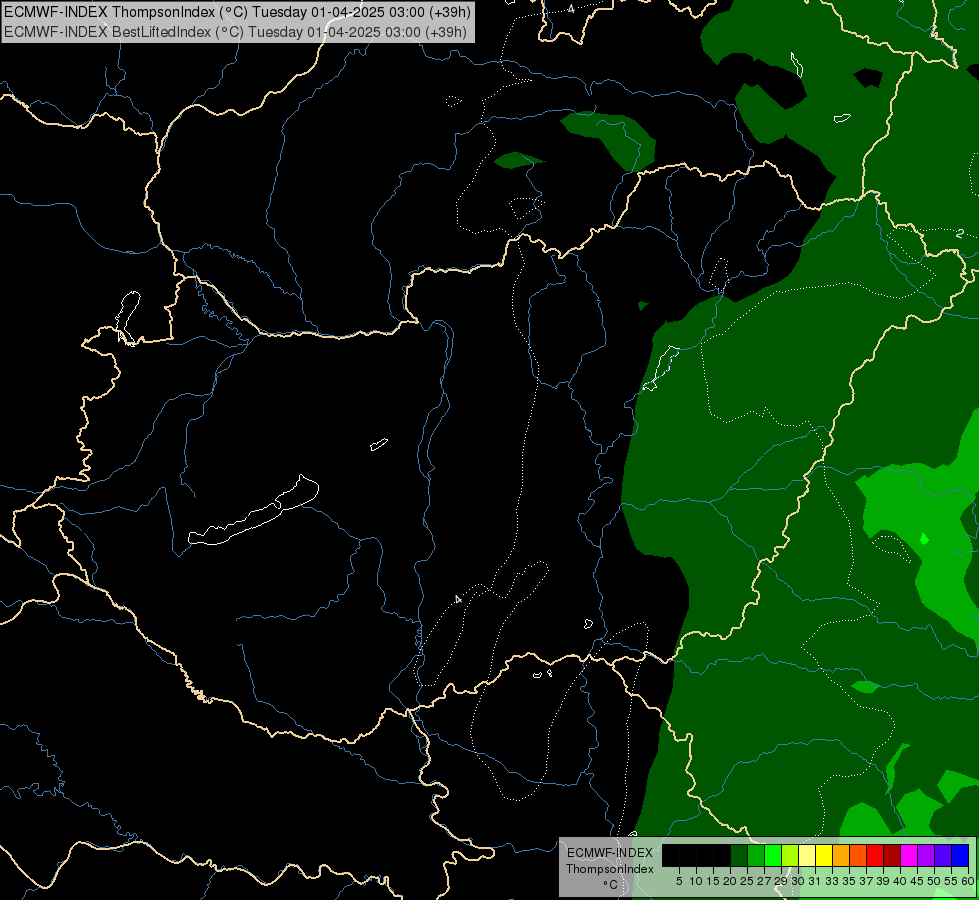Viewport: 979px width, 900px height.
Task: Click the °C unit label in legend
Action: 611,885
